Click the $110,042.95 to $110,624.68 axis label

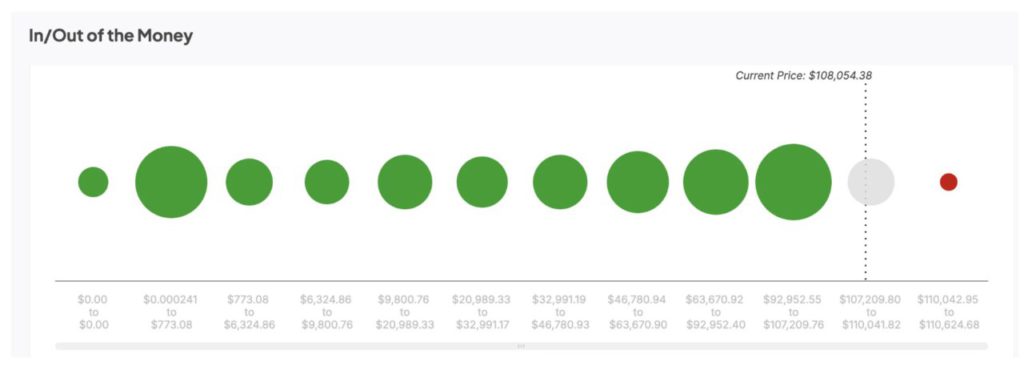tap(948, 312)
